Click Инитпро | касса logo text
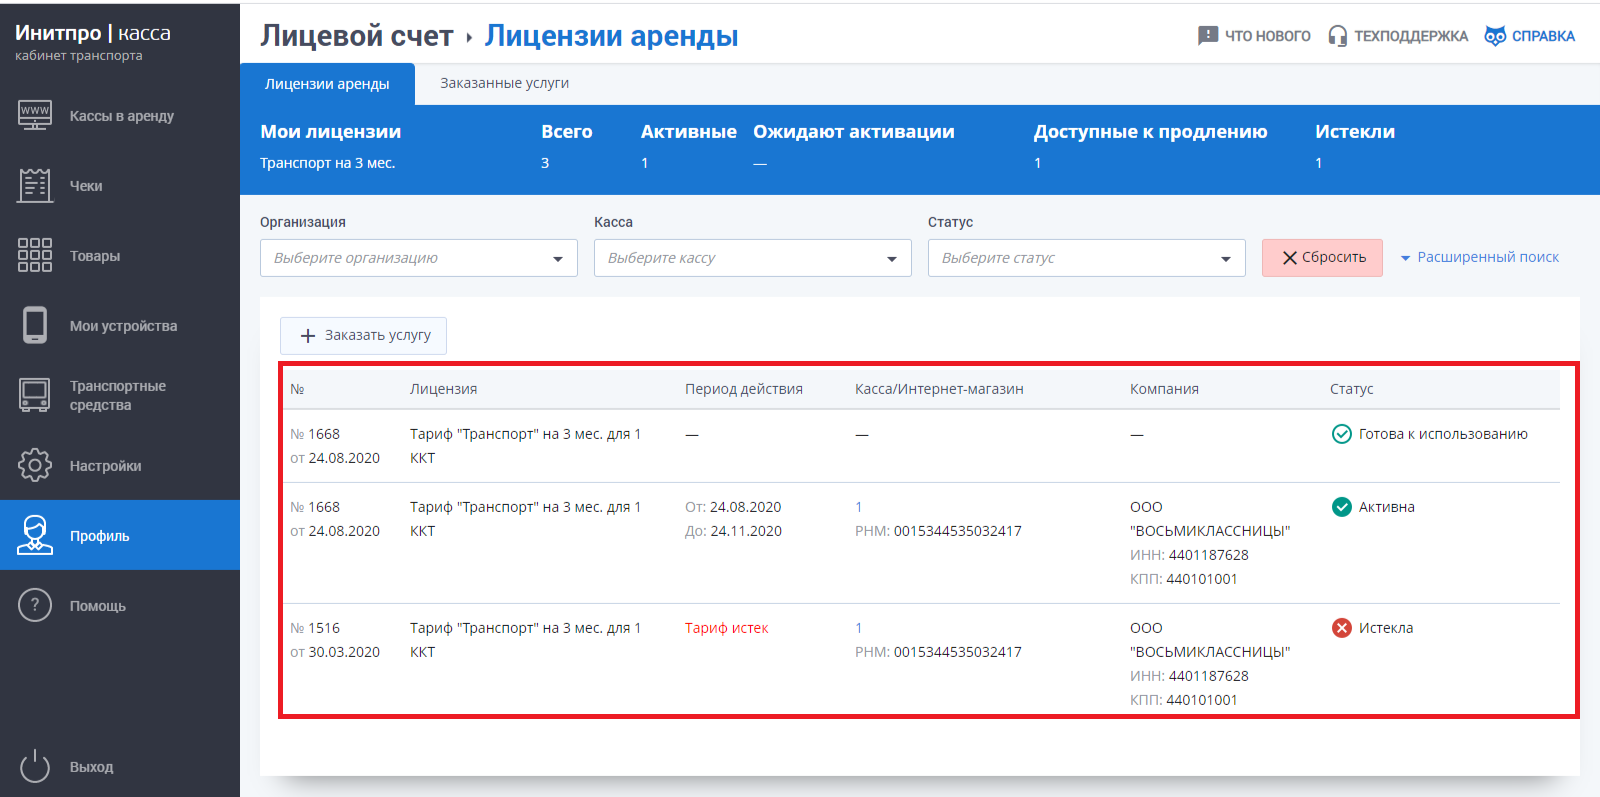 click(93, 33)
